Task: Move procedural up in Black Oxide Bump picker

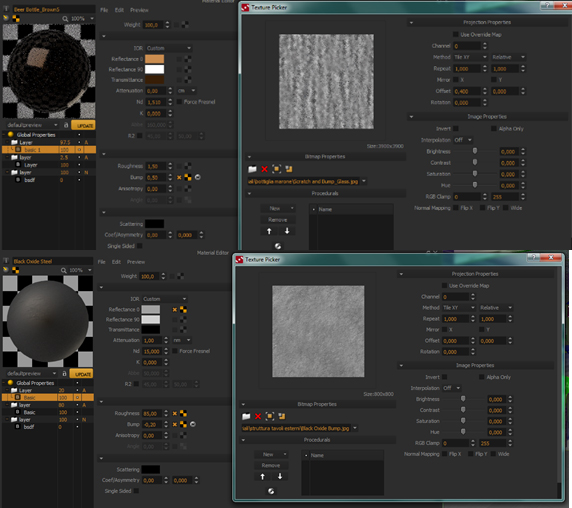Action: click(x=262, y=476)
